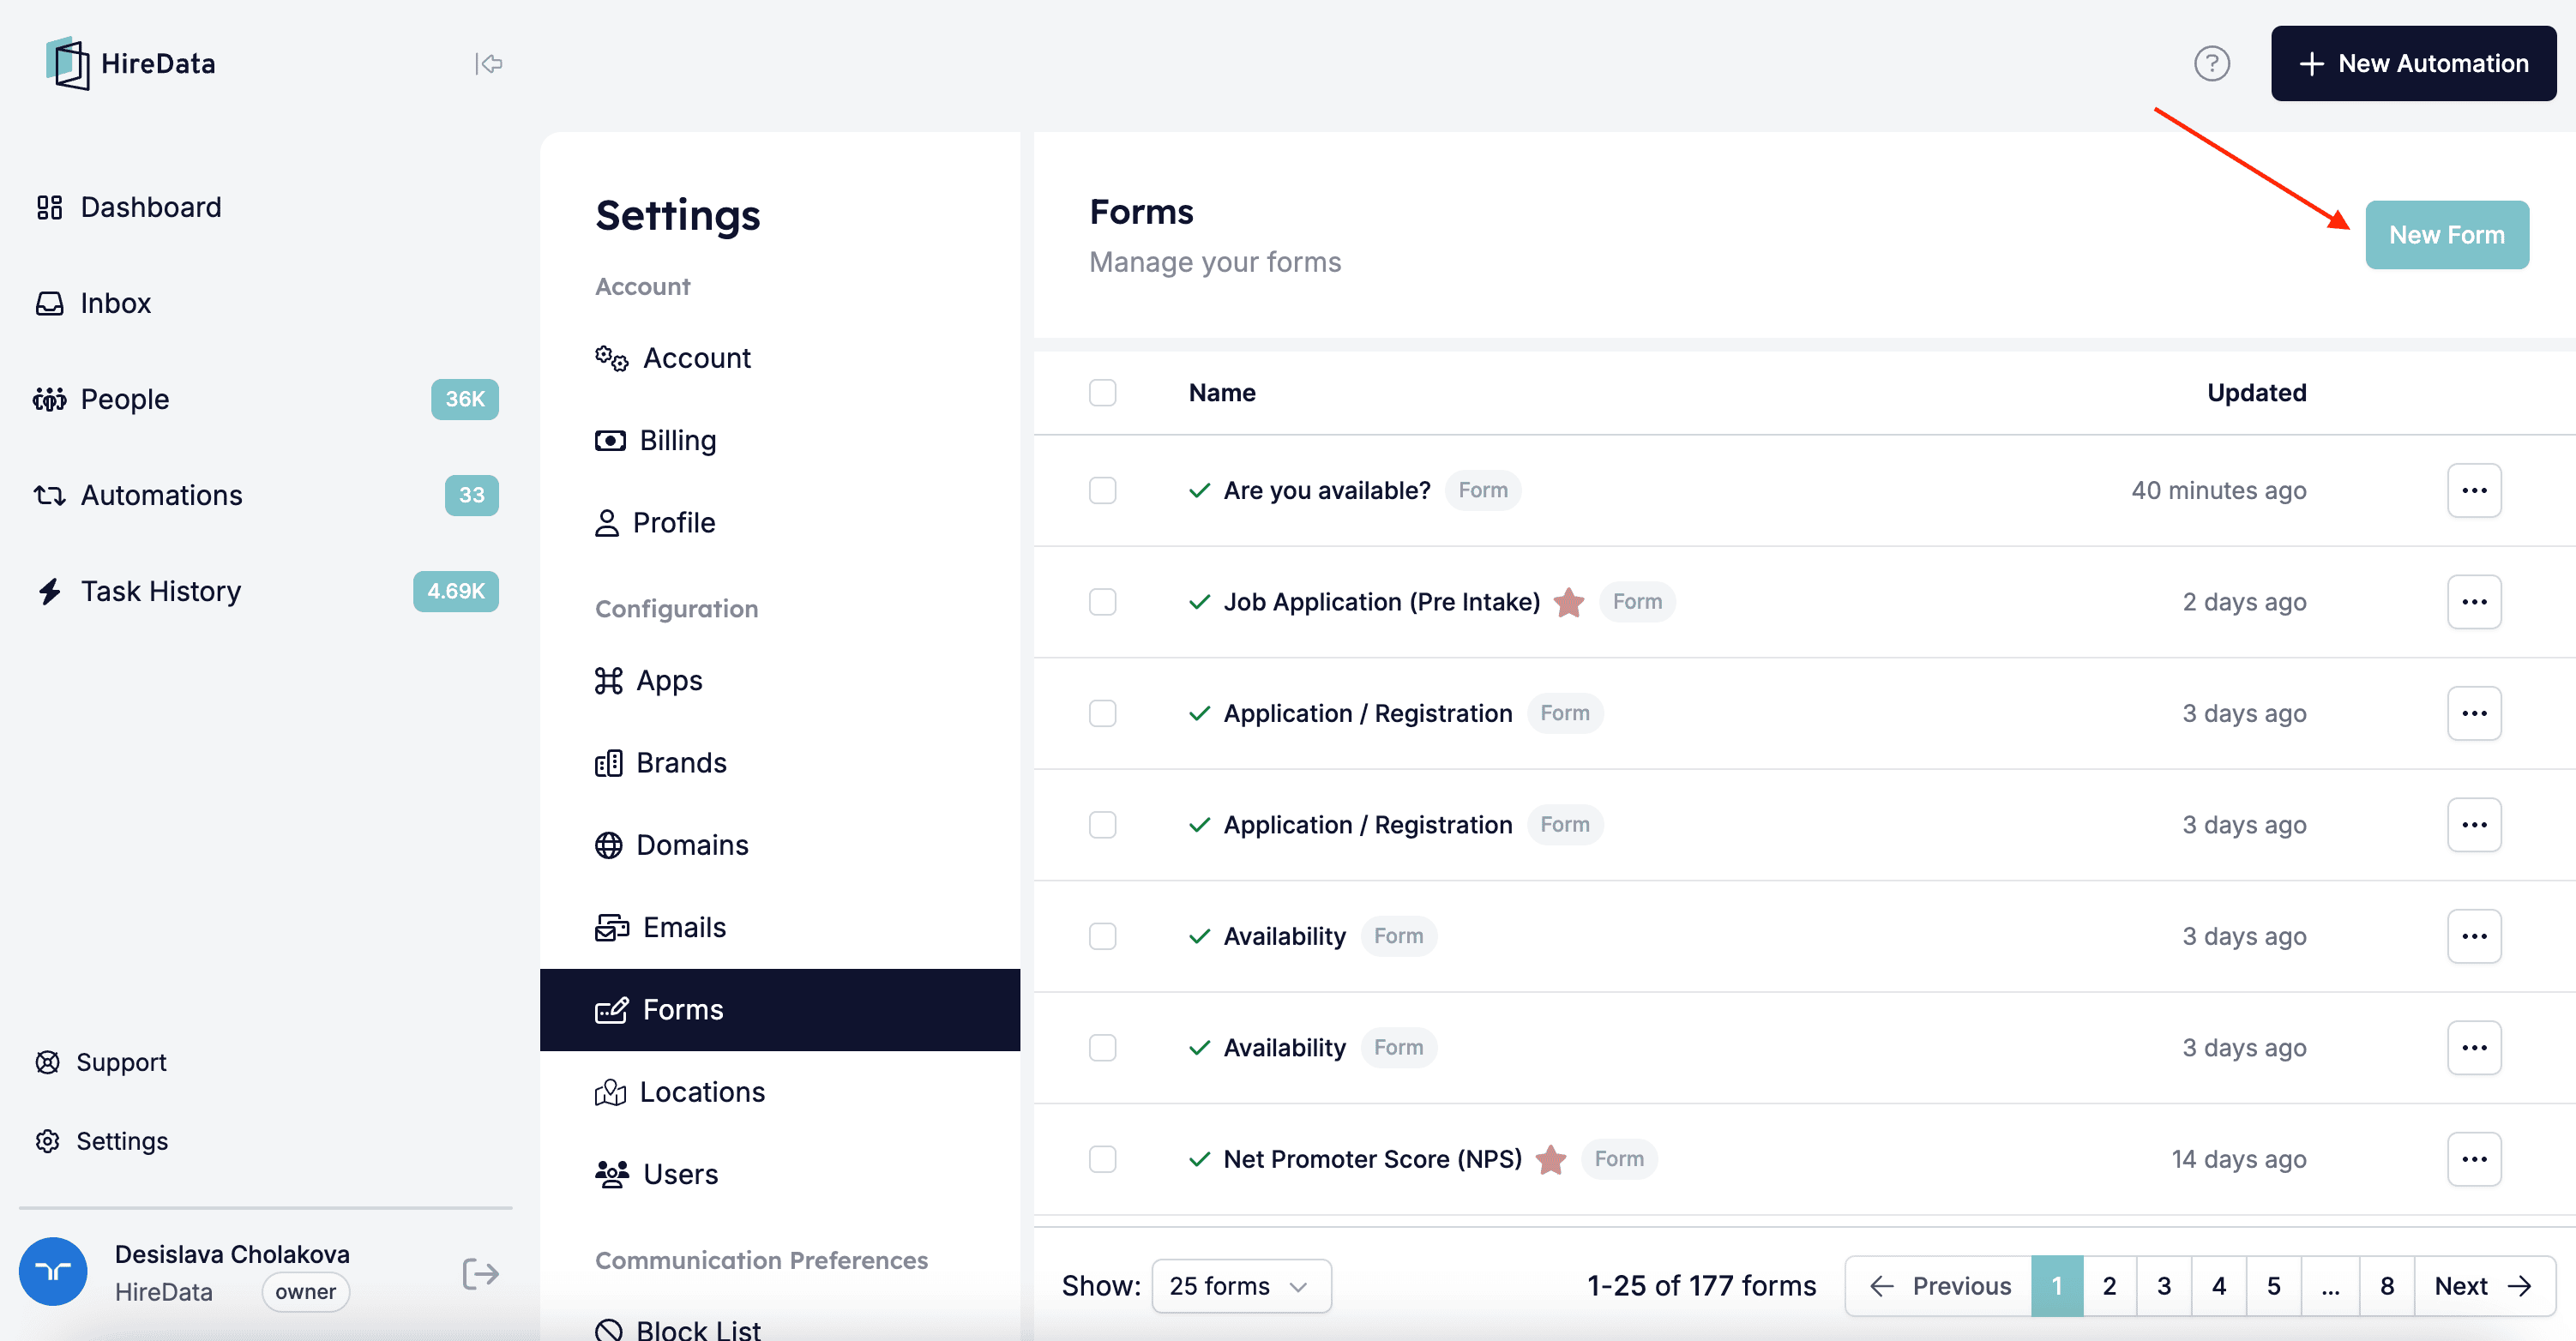Jump to page 4
Image resolution: width=2576 pixels, height=1341 pixels.
click(x=2218, y=1286)
